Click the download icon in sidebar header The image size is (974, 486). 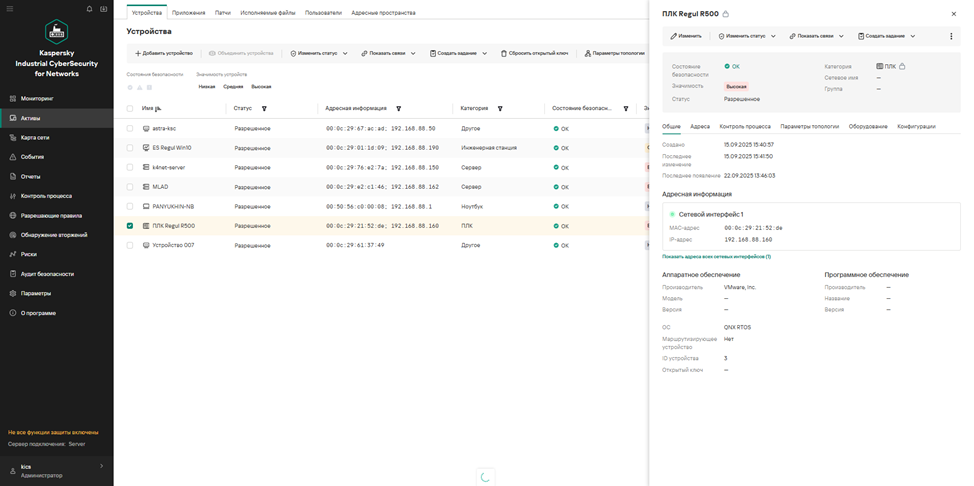pos(103,9)
